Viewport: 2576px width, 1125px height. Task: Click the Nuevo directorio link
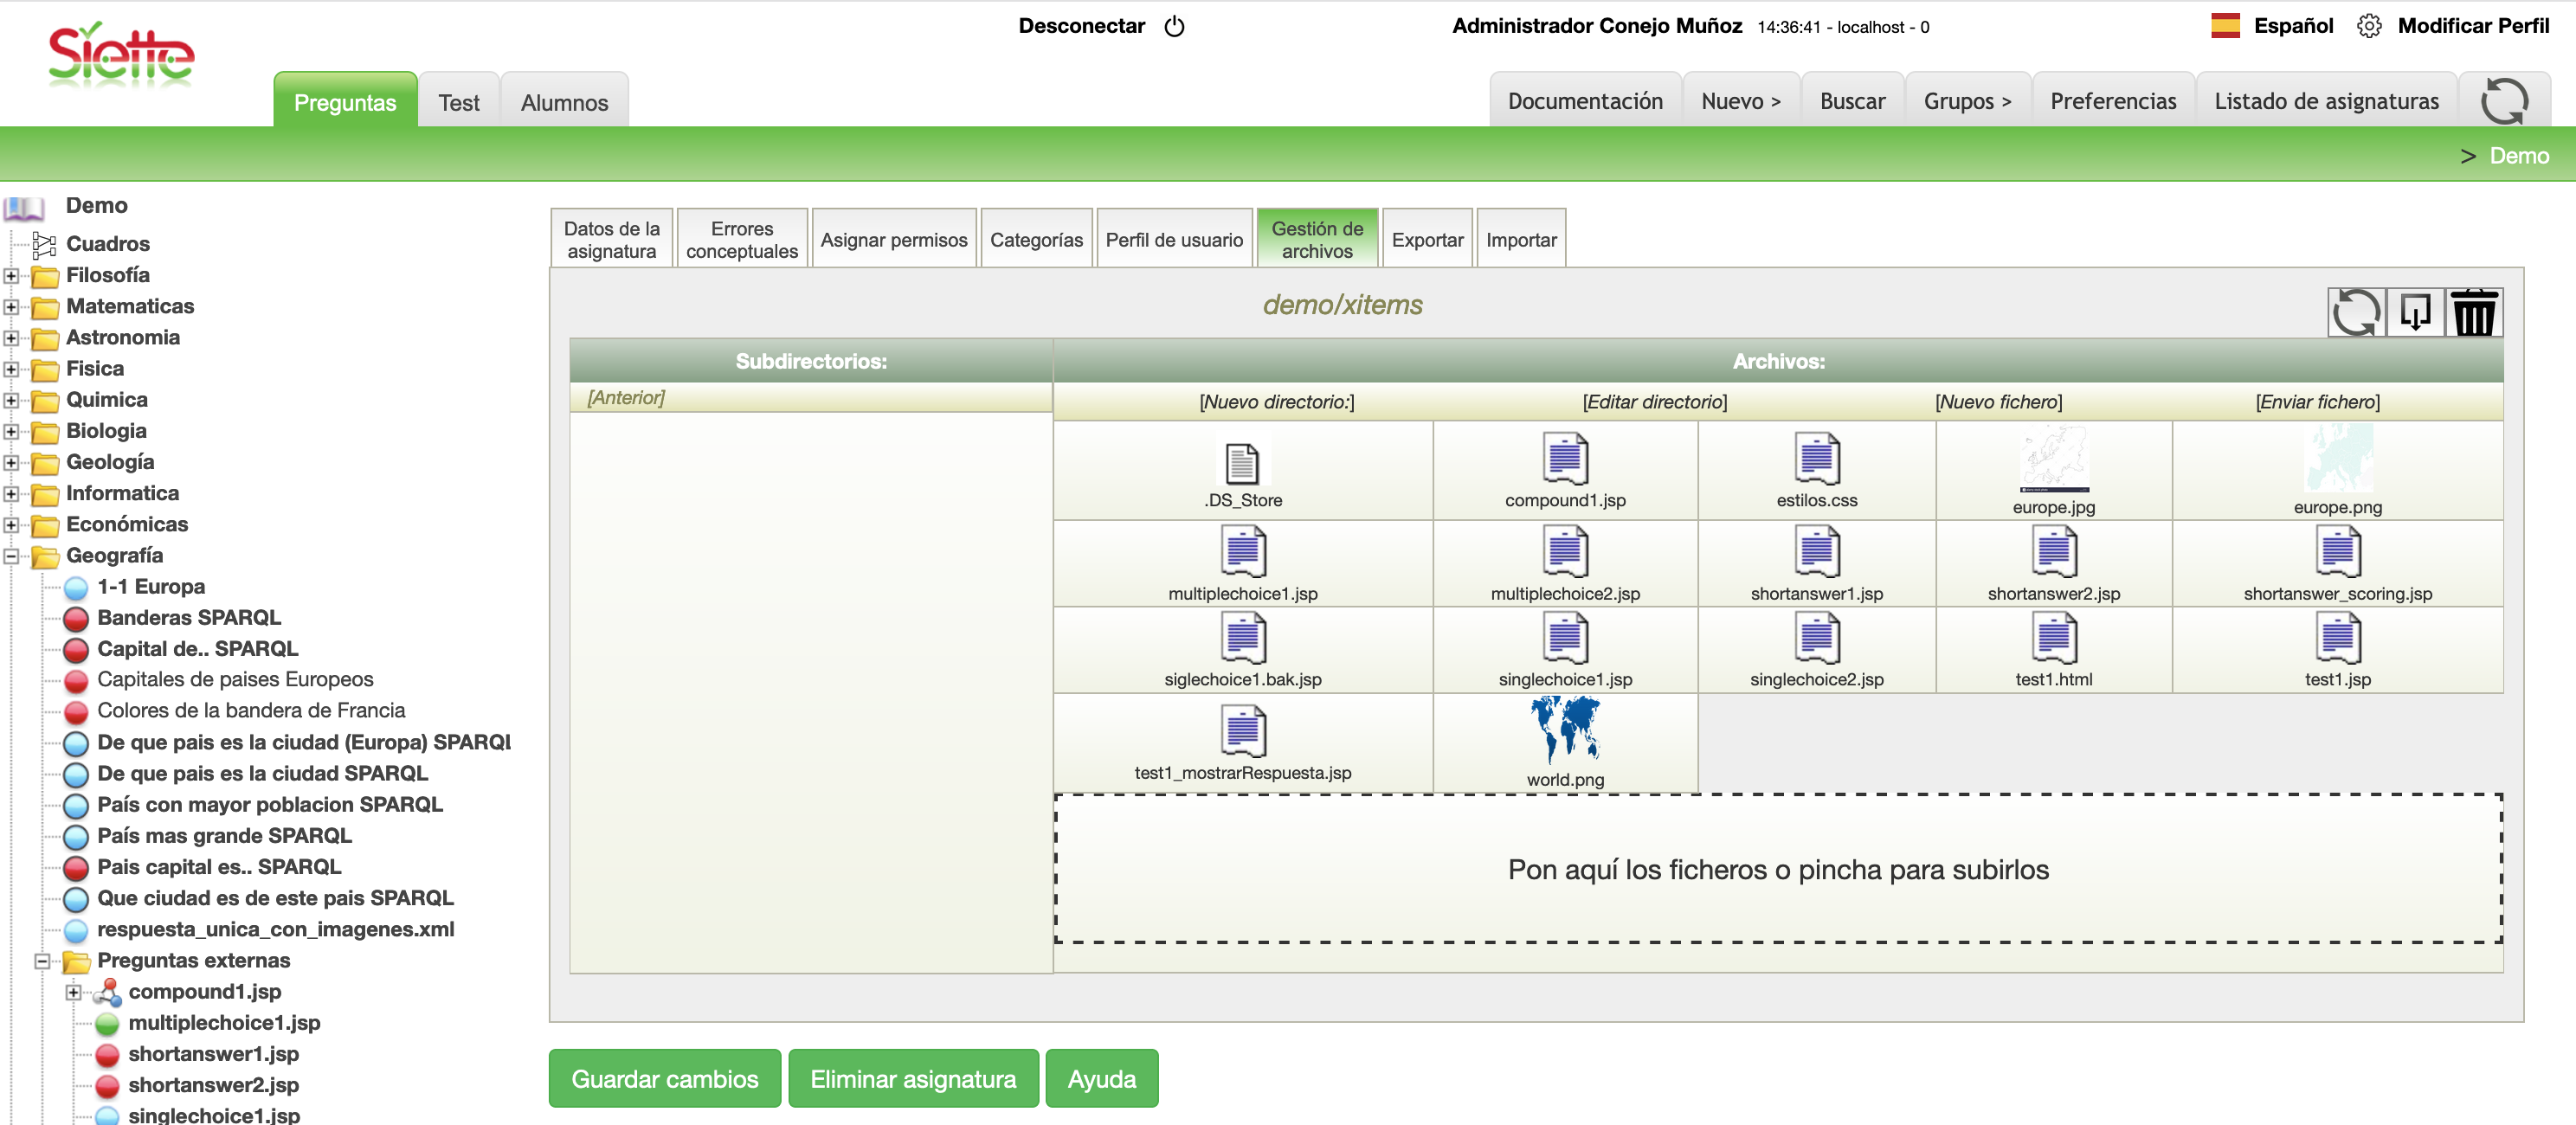pyautogui.click(x=1276, y=402)
